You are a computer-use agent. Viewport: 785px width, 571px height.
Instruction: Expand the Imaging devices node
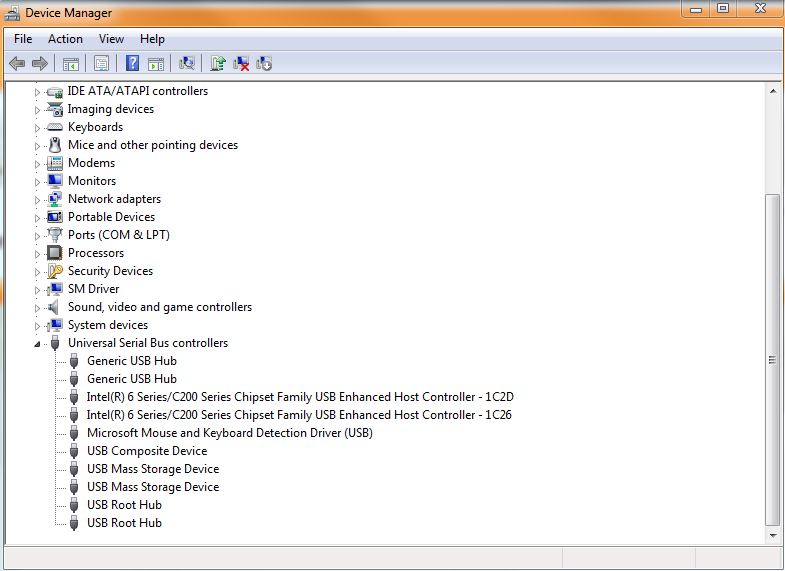point(37,110)
